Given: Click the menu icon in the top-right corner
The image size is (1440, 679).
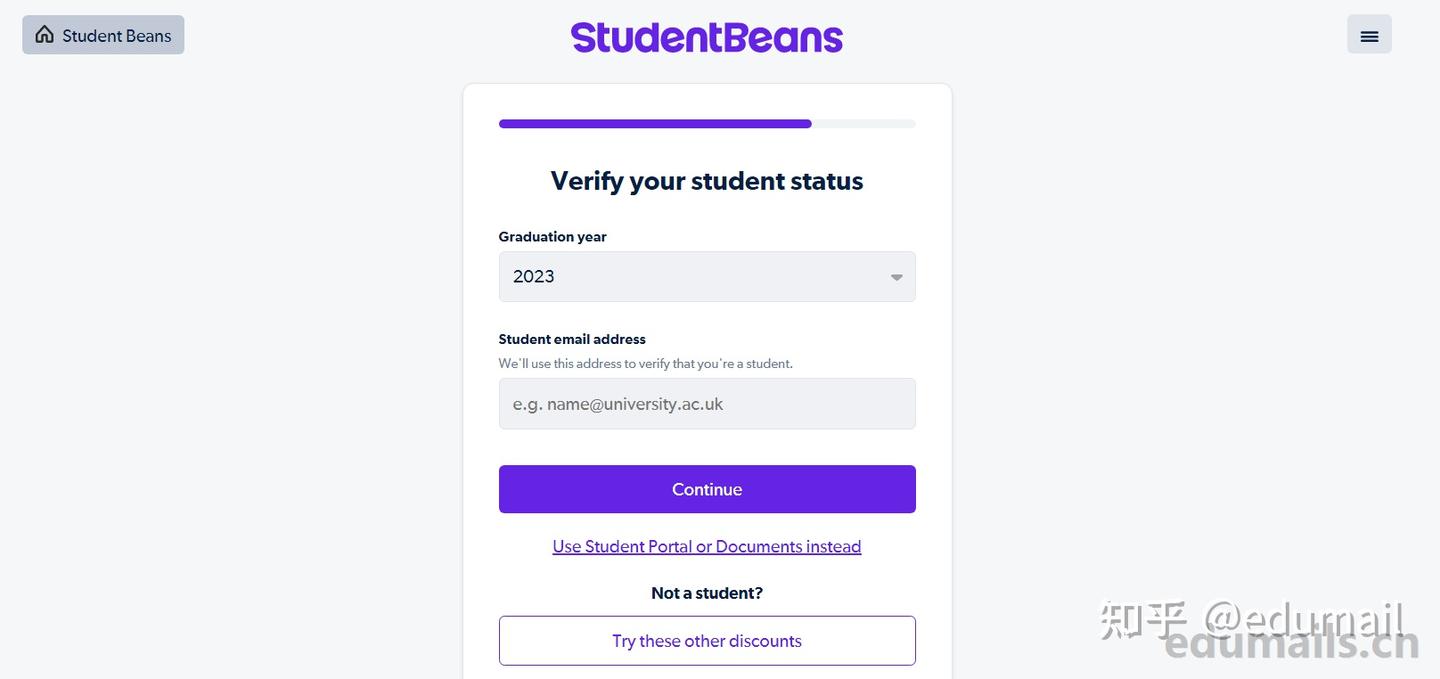Looking at the screenshot, I should coord(1368,34).
